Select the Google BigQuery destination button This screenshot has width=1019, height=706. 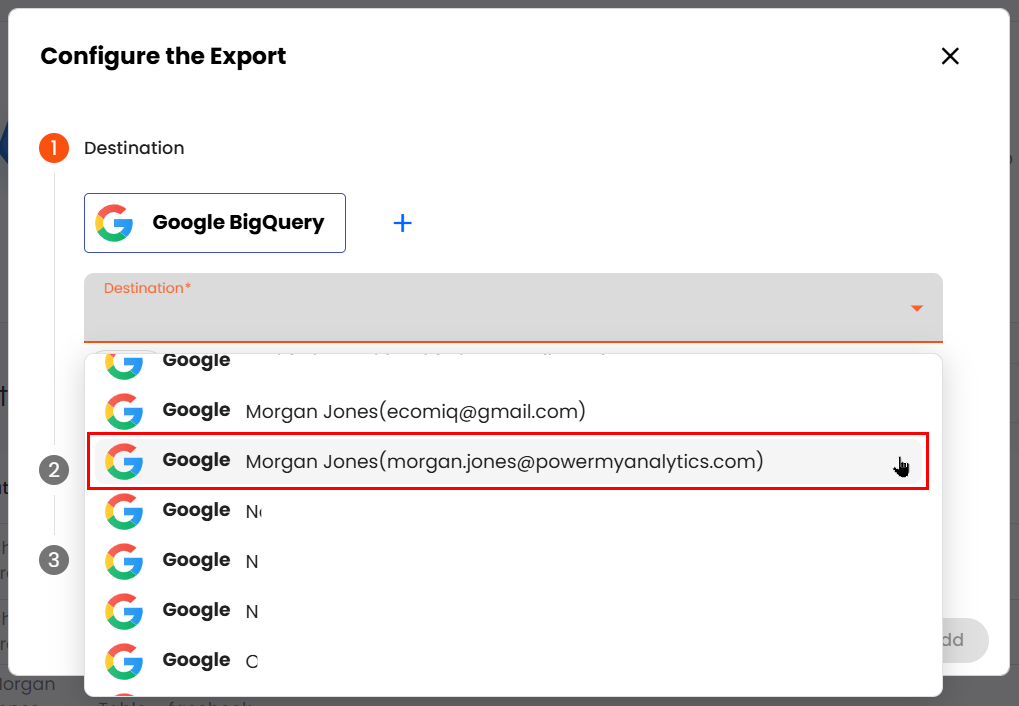pyautogui.click(x=215, y=223)
